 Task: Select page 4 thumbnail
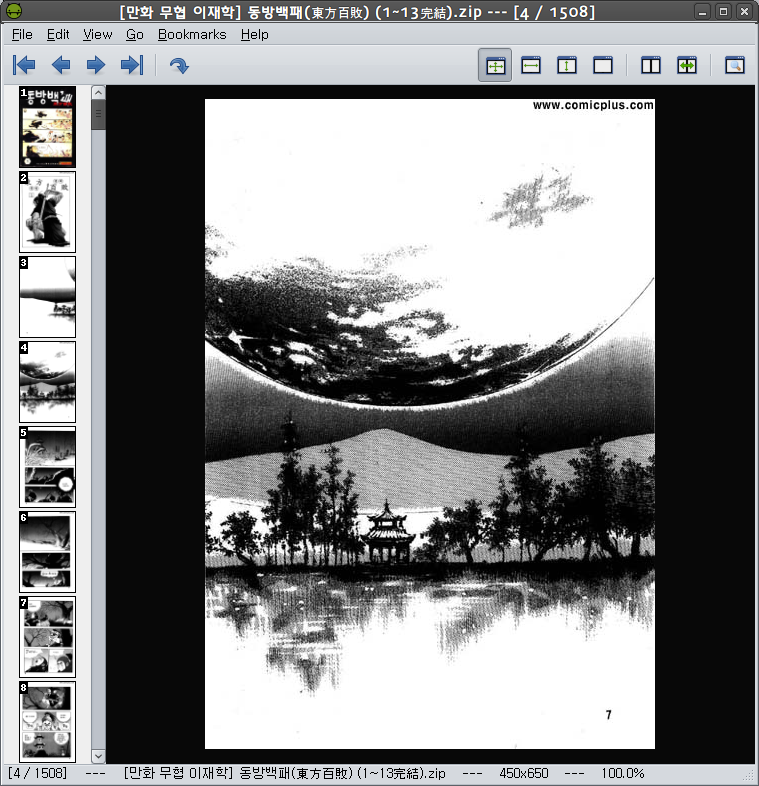tap(48, 382)
